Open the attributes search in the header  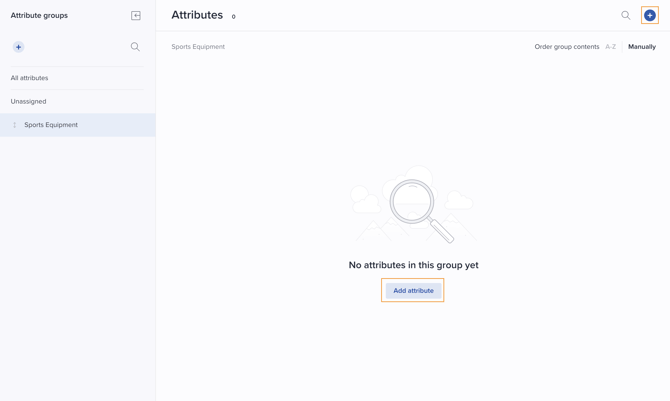coord(626,16)
